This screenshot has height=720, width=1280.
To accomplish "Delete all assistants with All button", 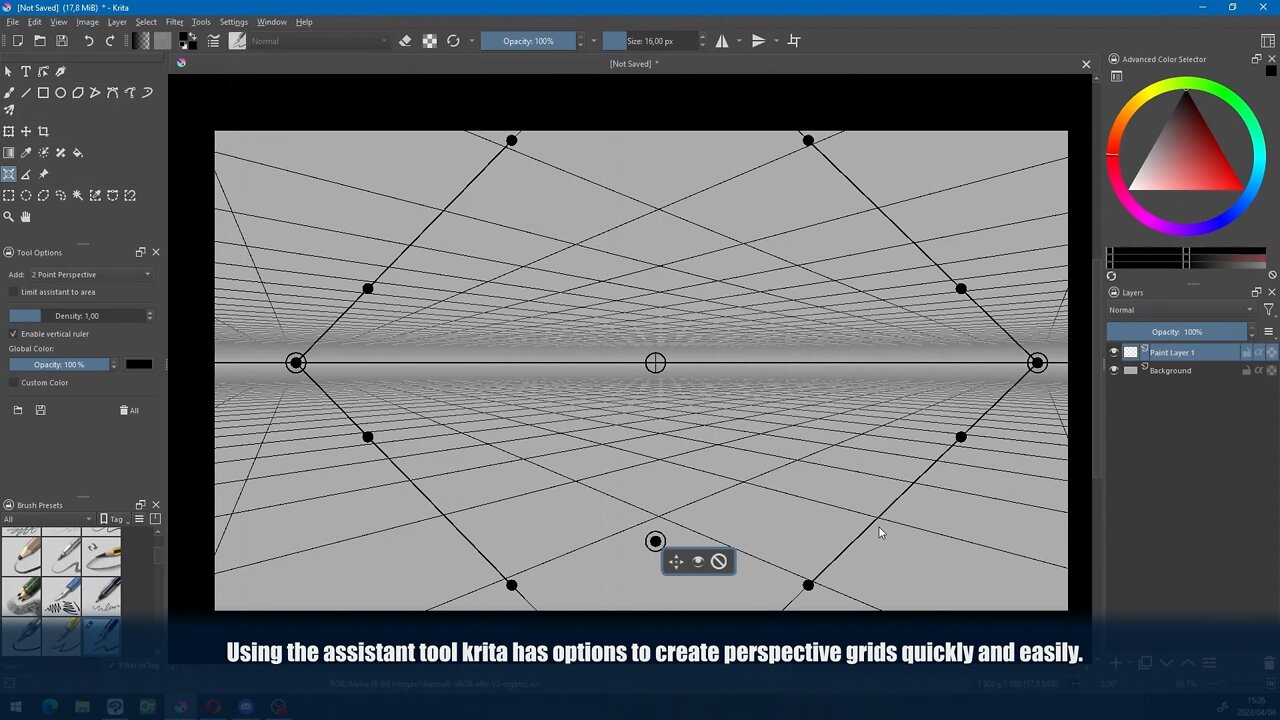I will click(129, 410).
